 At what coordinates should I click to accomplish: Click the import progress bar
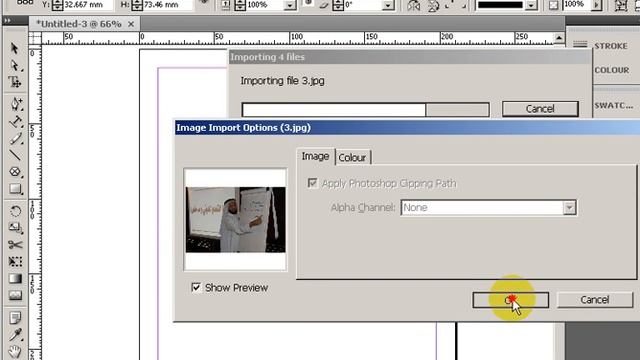click(x=366, y=109)
